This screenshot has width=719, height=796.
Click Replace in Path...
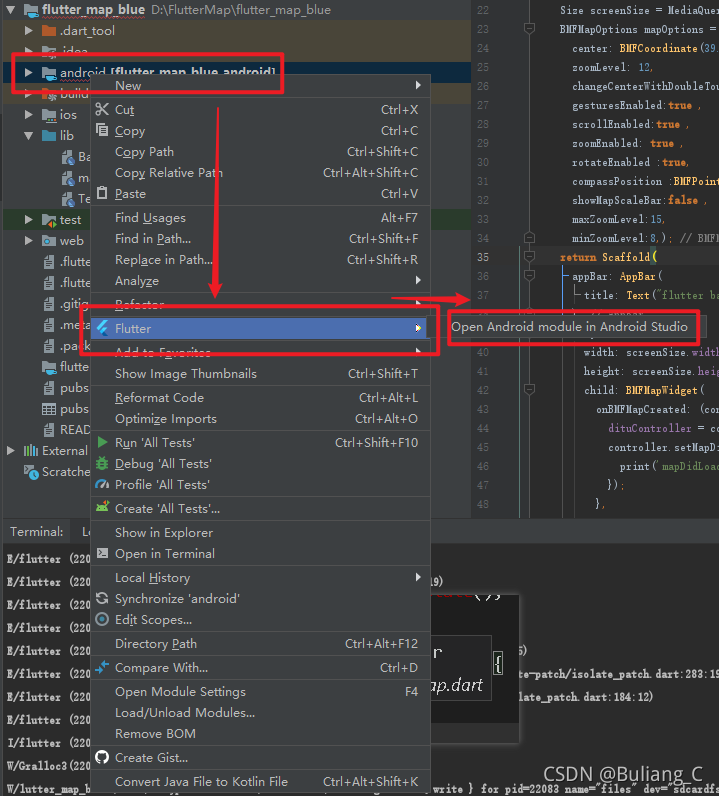(x=260, y=259)
